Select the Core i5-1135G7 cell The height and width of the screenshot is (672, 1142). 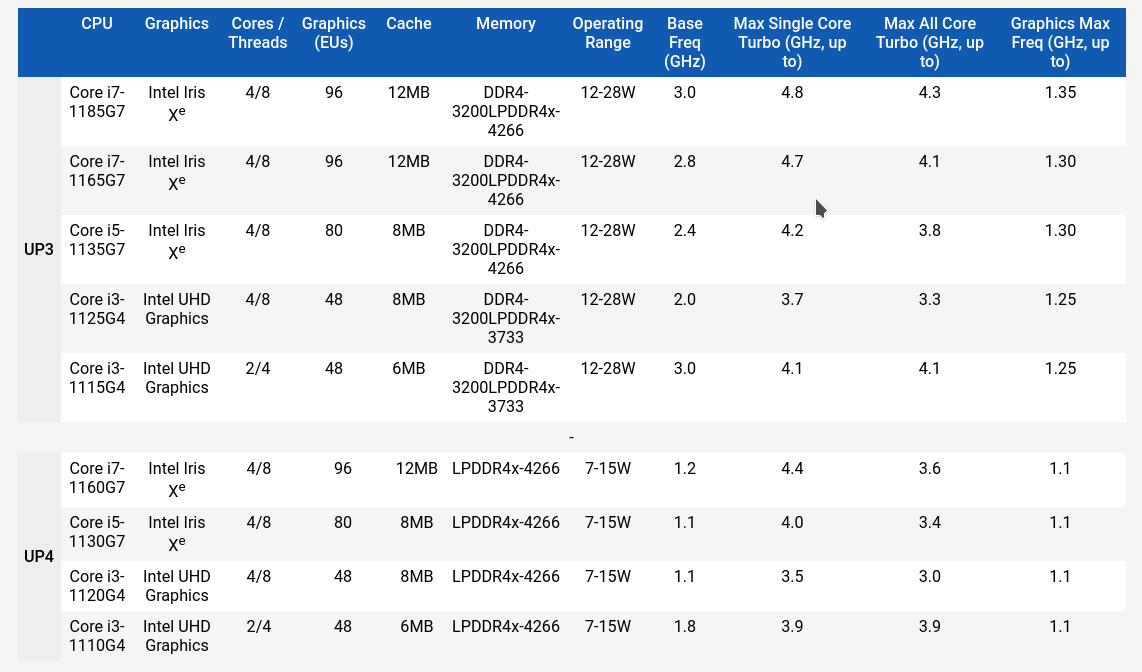97,240
